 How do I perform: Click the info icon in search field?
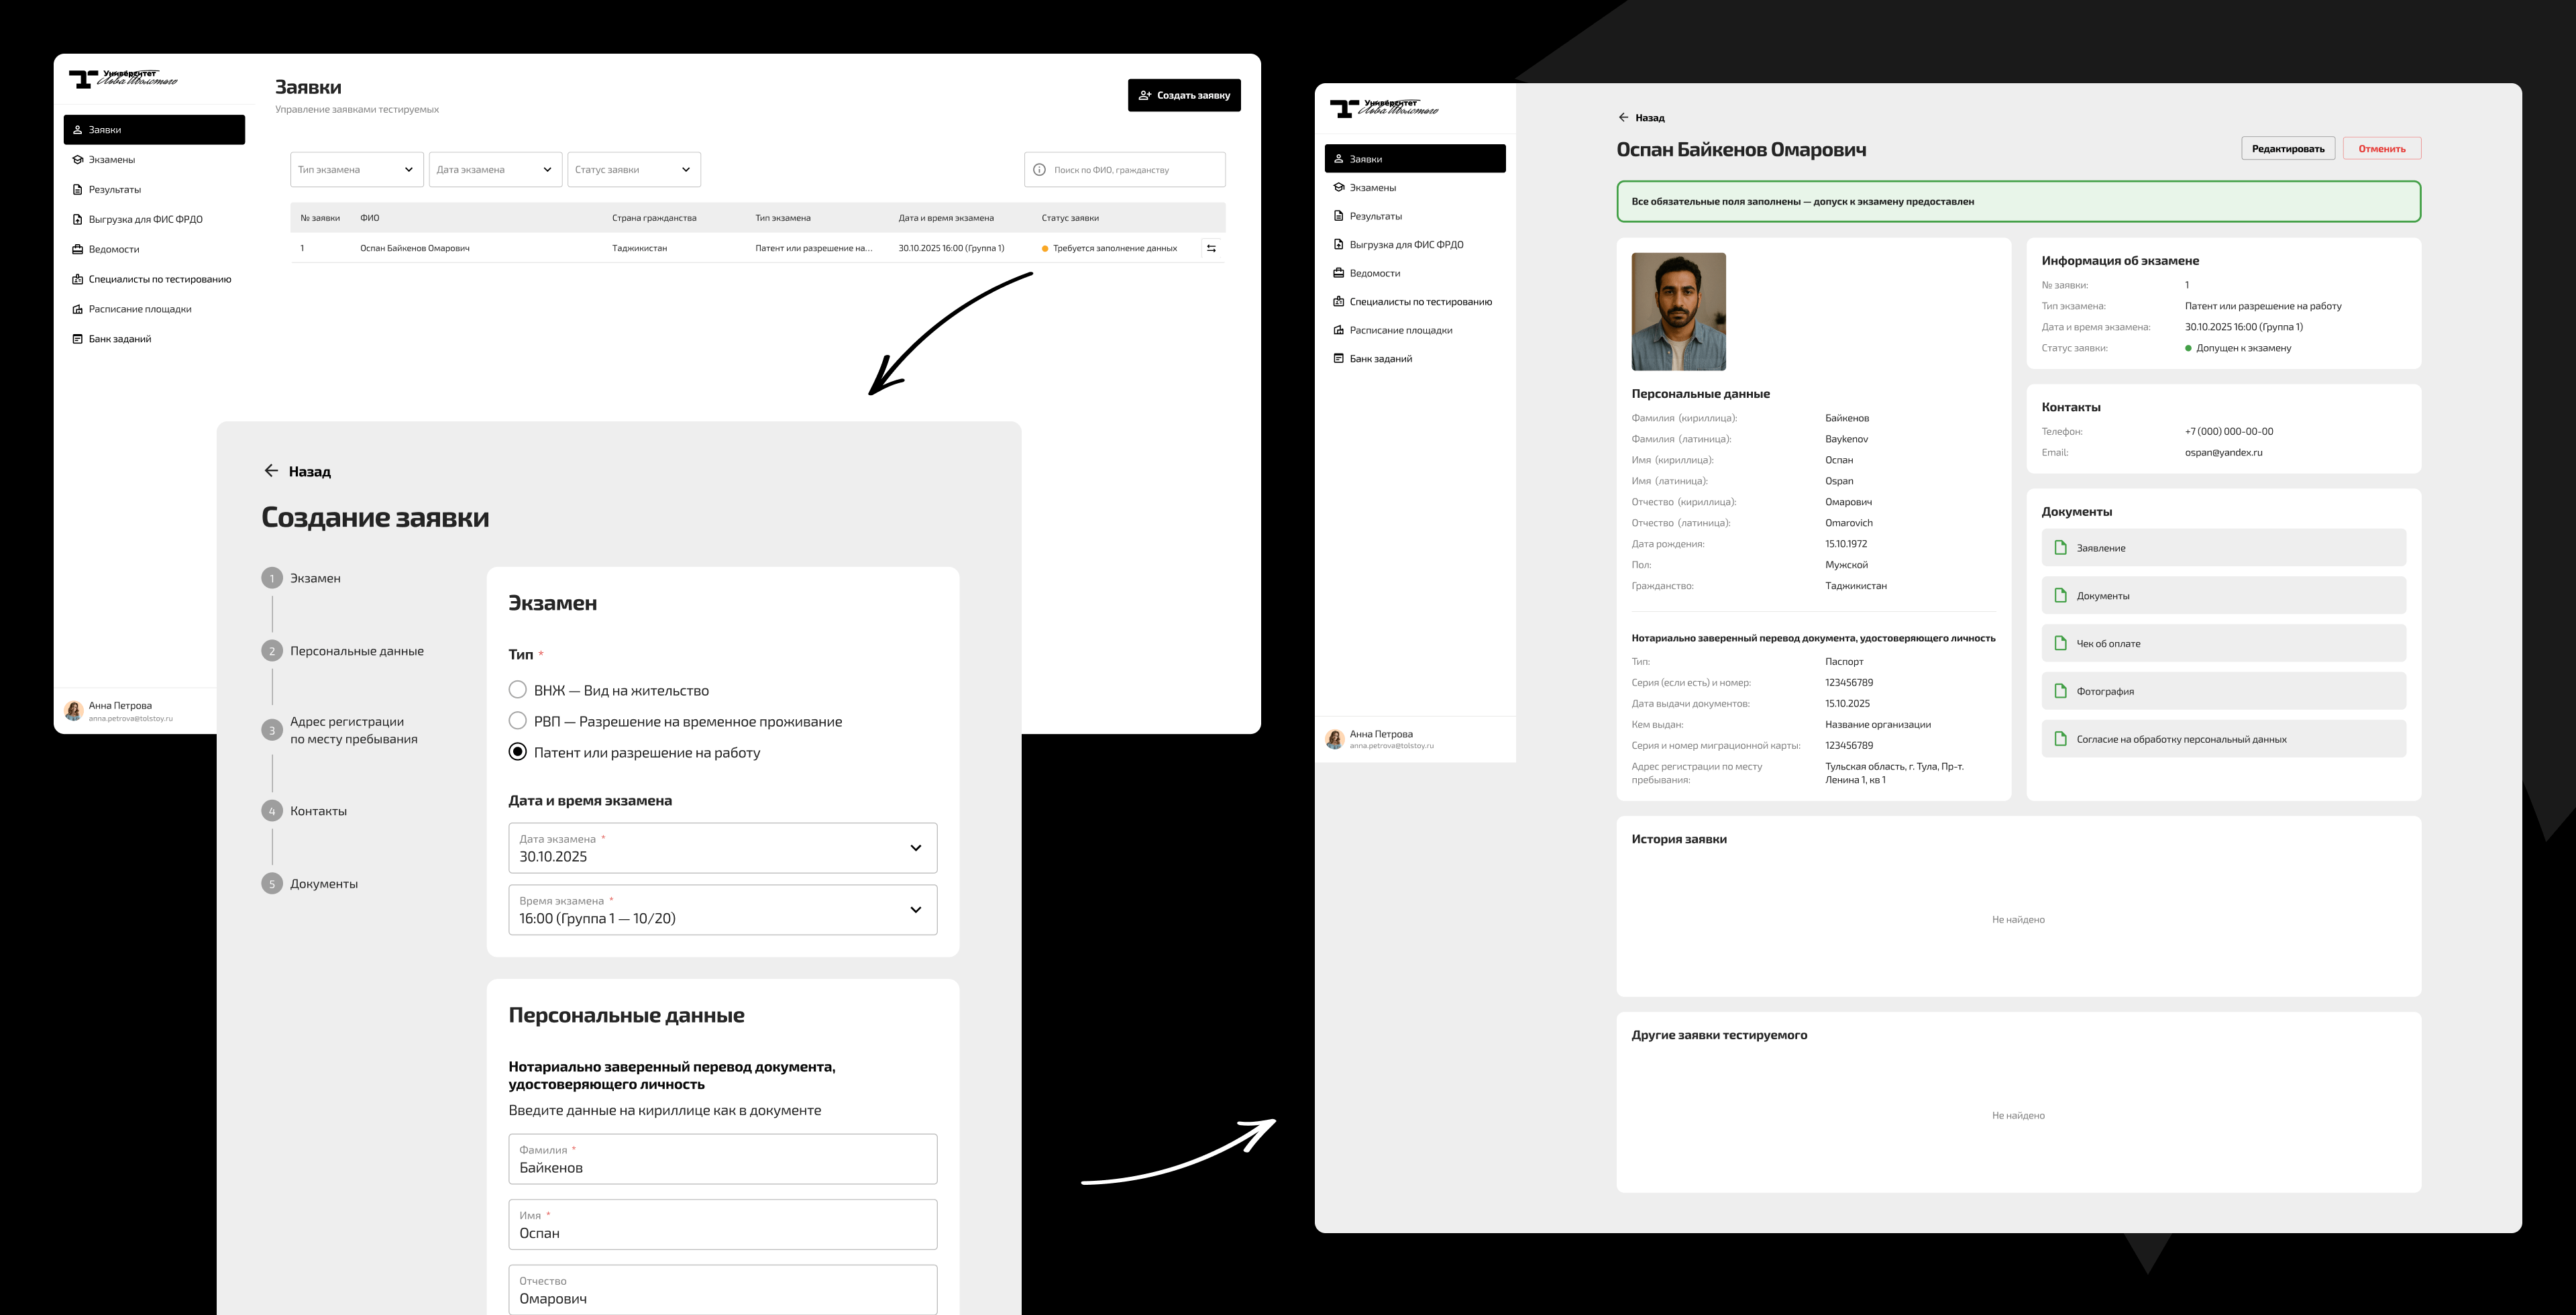click(x=1039, y=170)
